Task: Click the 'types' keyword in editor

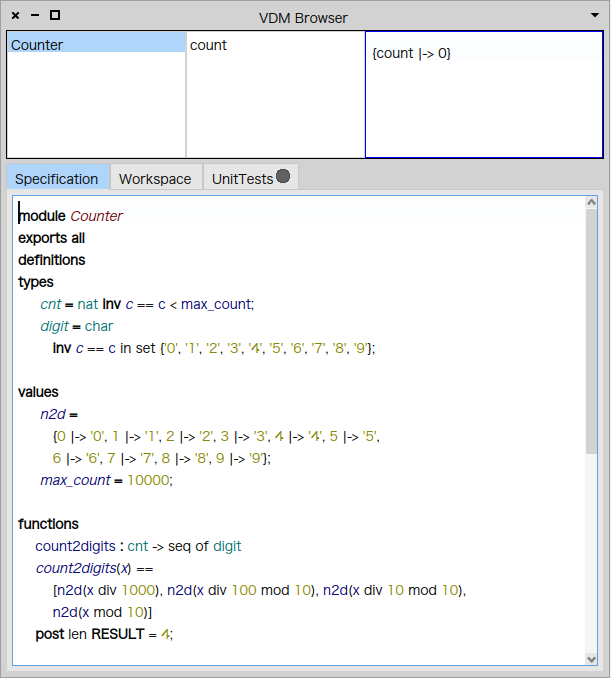Action: click(x=36, y=282)
